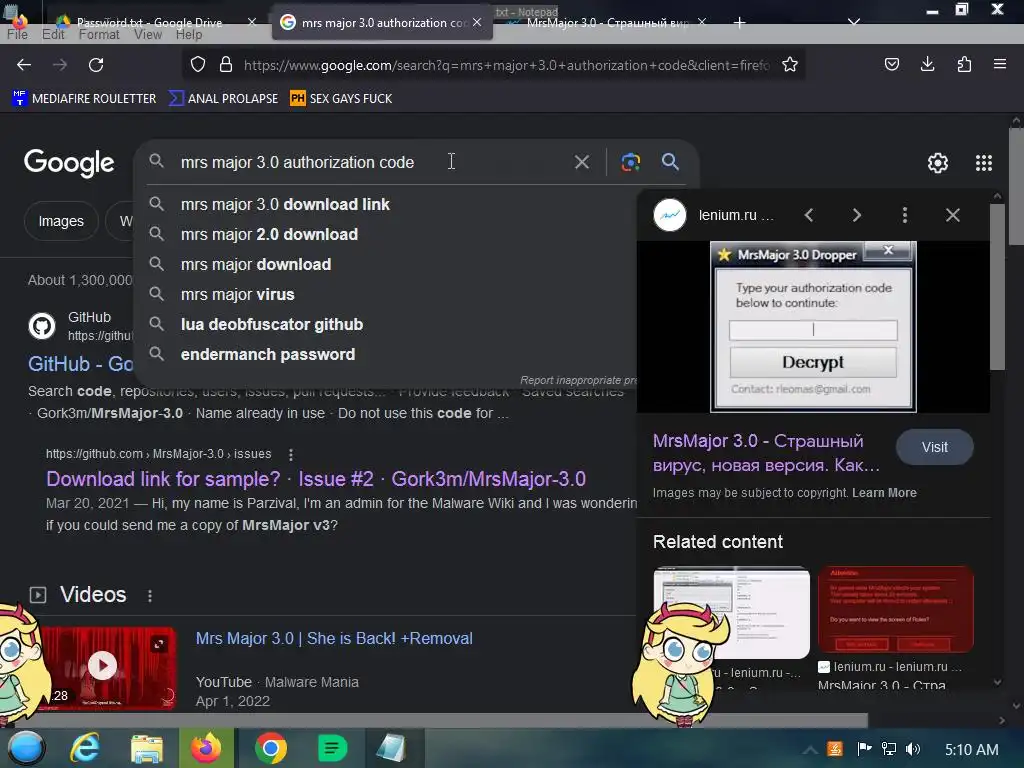Show next image in preview panel

coord(857,215)
